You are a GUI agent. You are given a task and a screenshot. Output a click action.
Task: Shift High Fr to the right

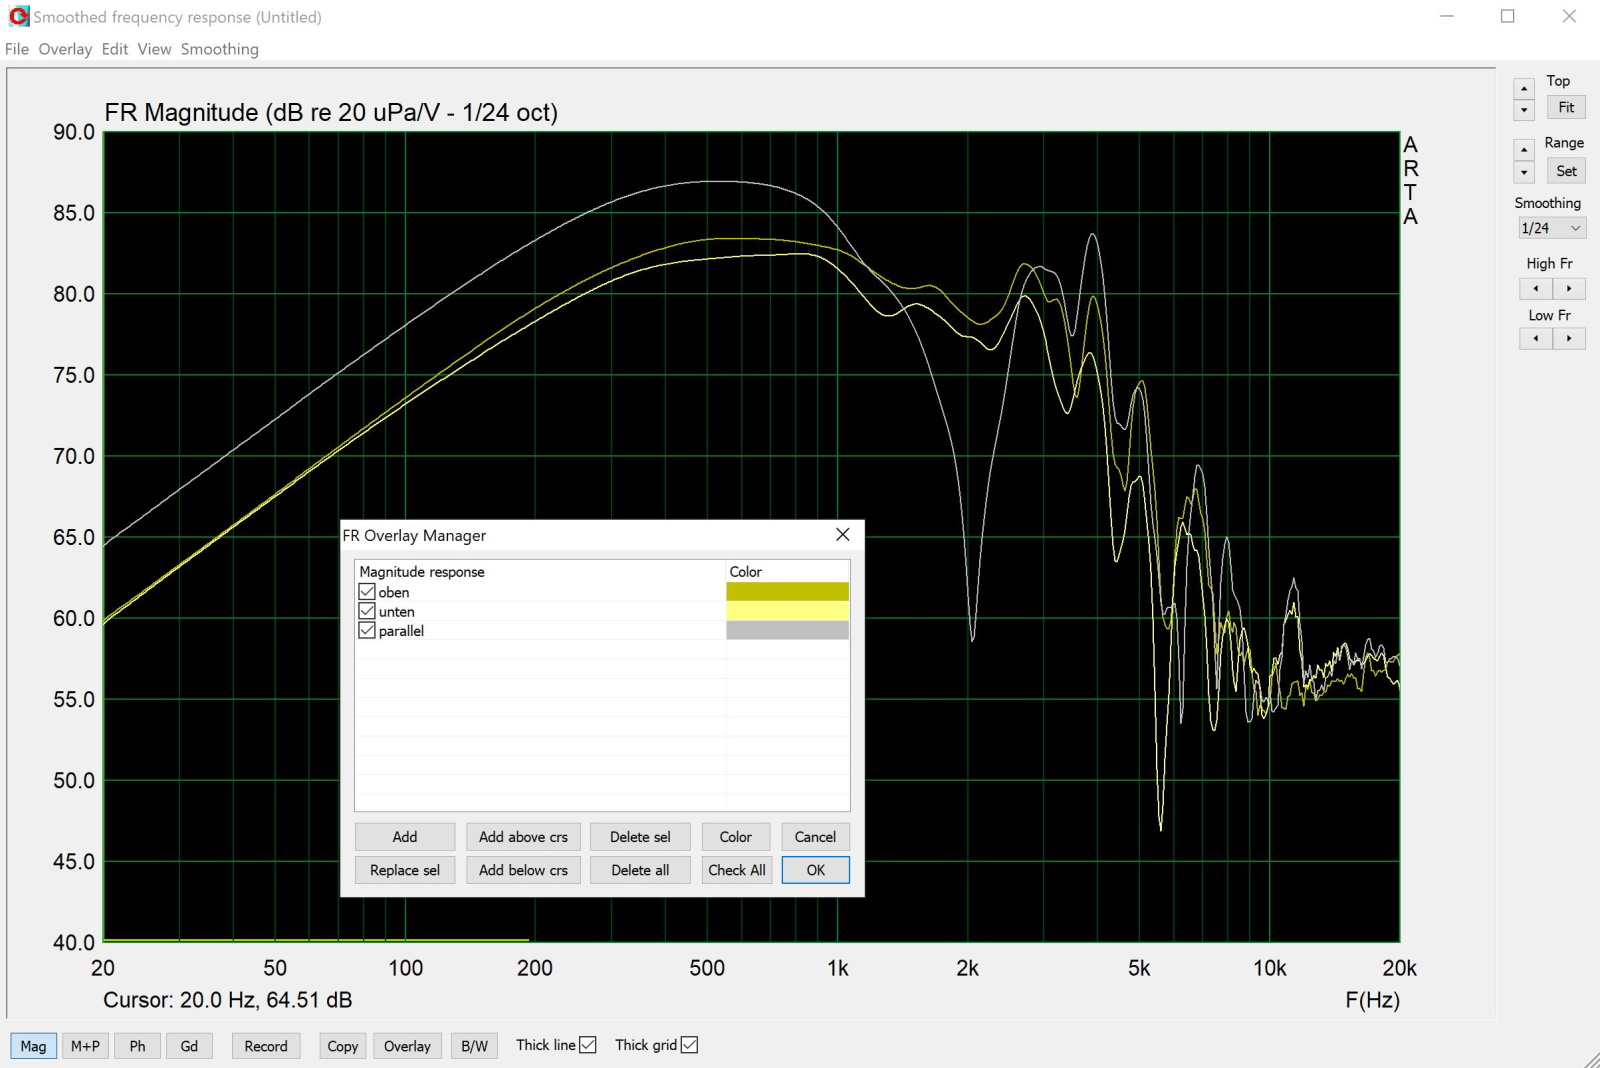(x=1569, y=289)
